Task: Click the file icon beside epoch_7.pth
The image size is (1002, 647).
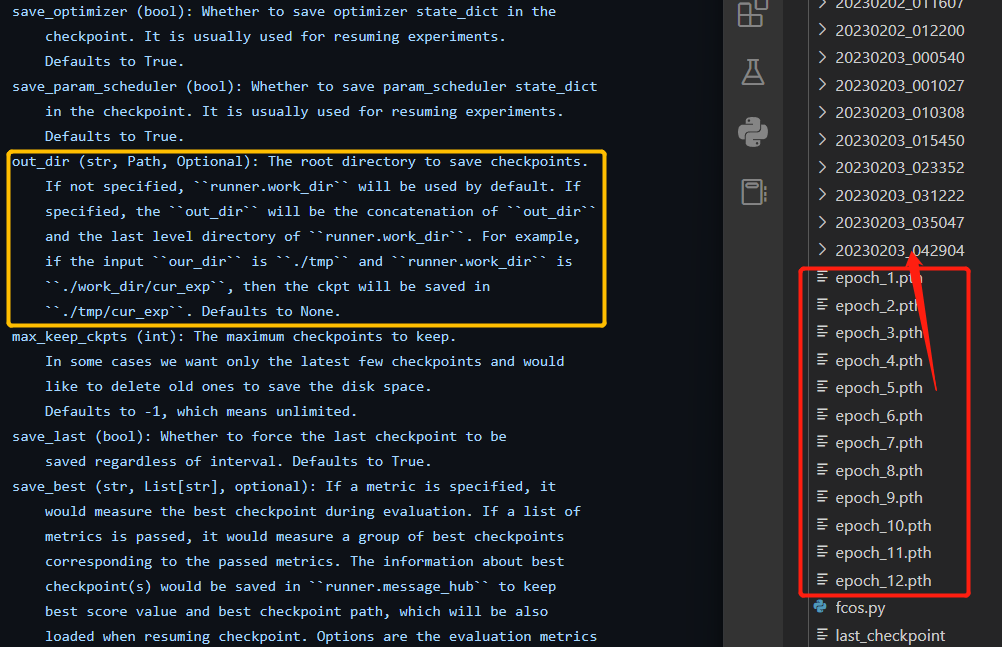Action: [823, 442]
